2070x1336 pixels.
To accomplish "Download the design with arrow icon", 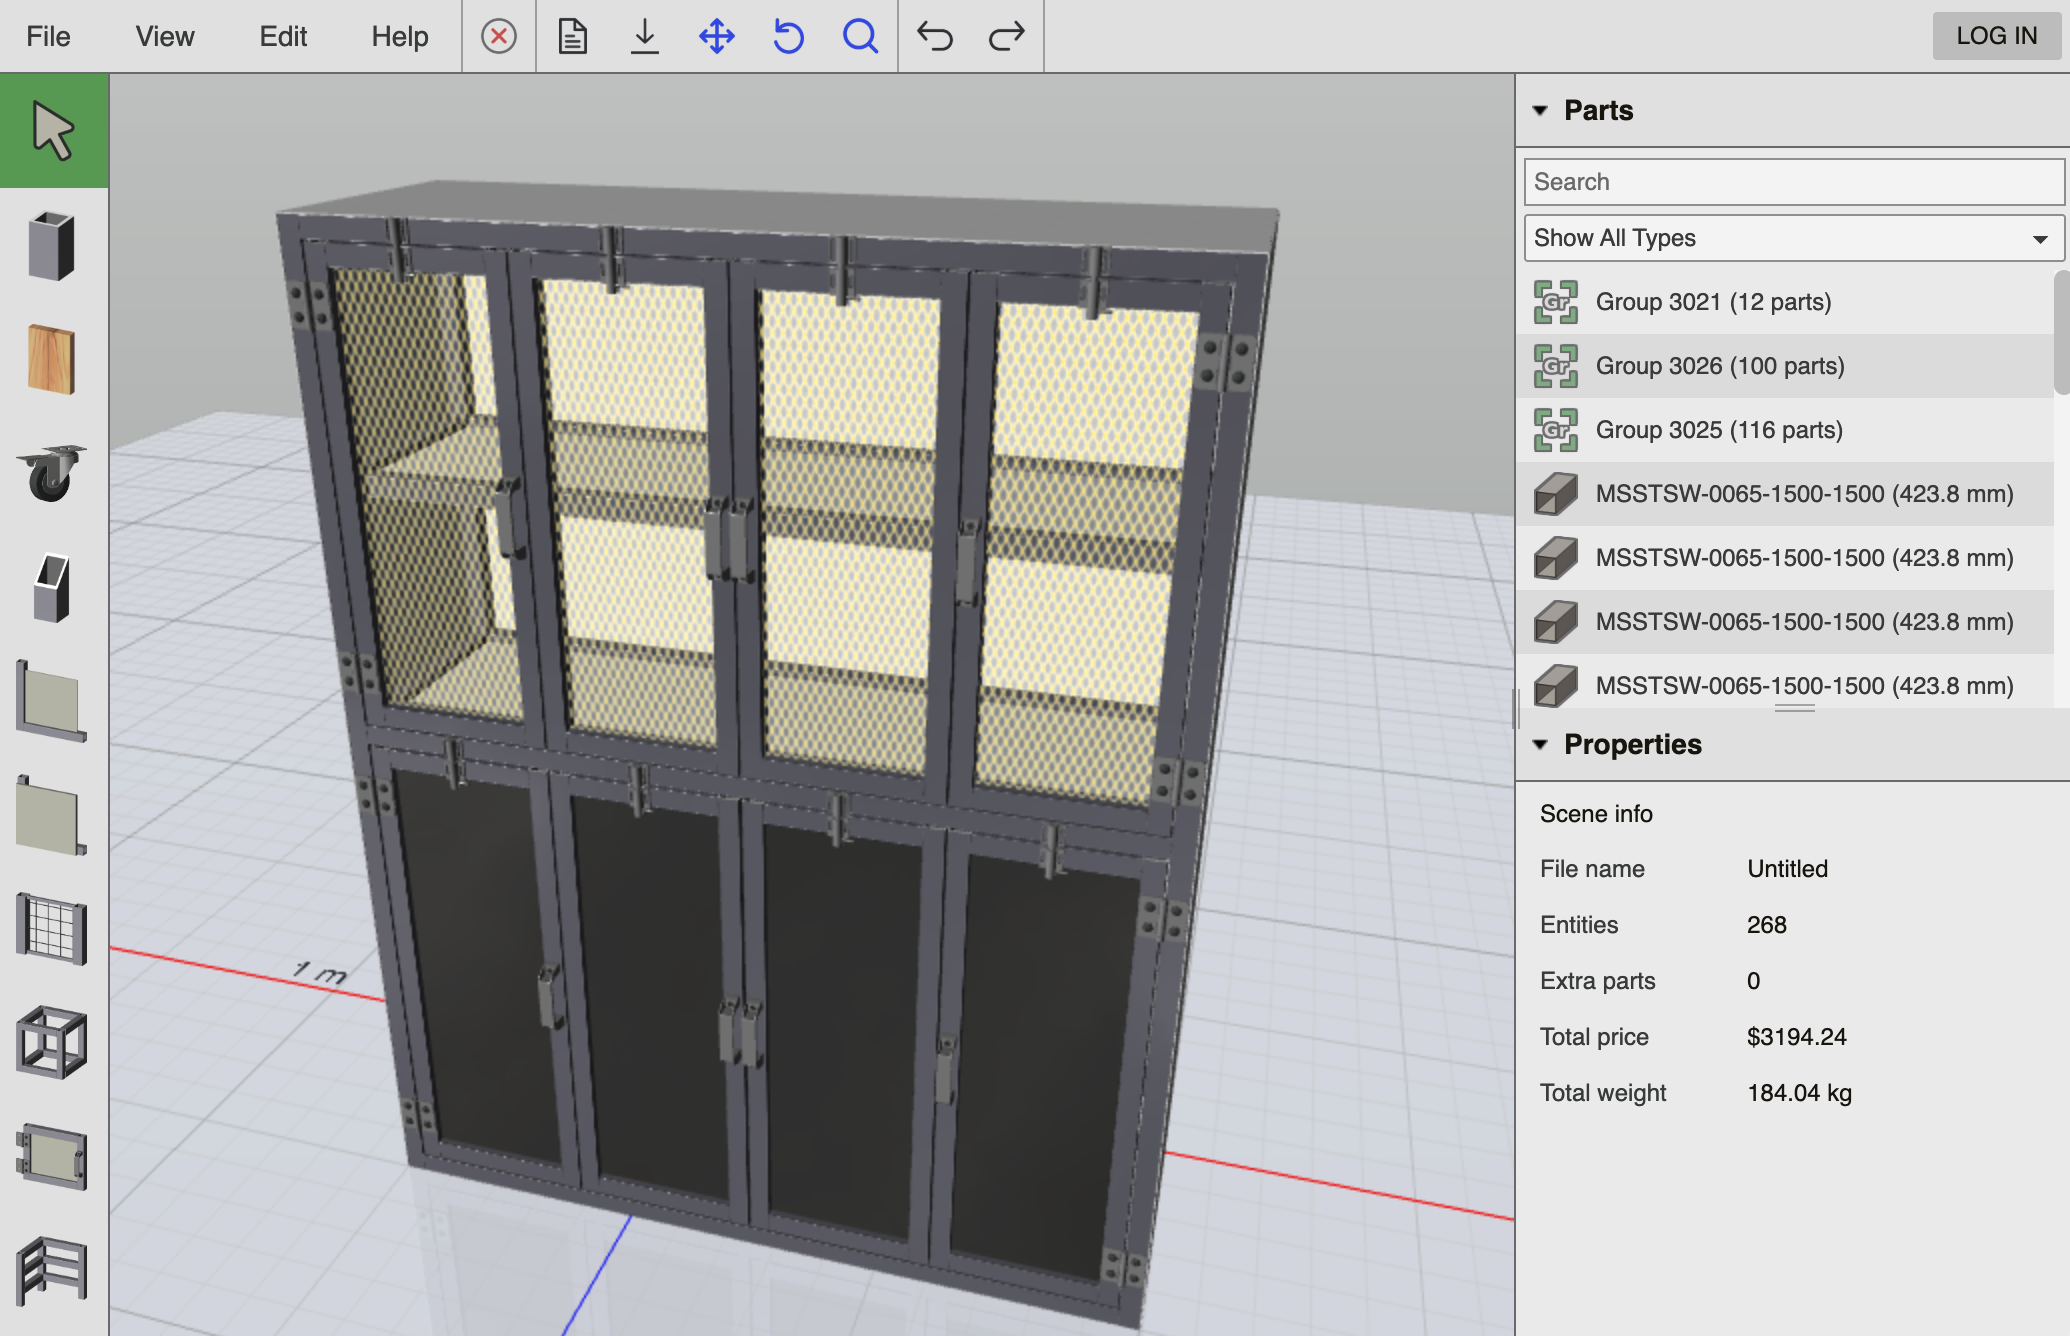I will (x=645, y=37).
